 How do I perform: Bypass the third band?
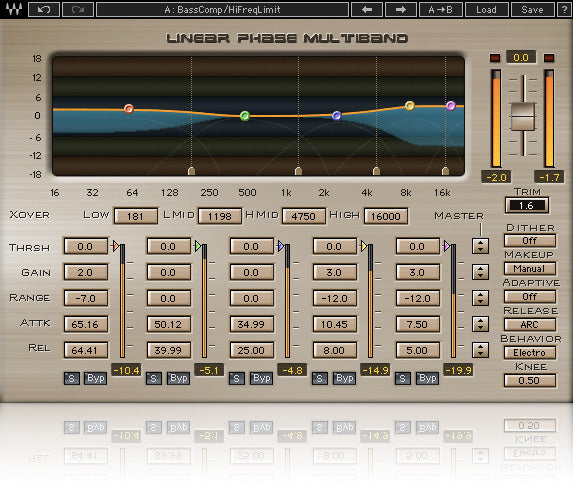(x=262, y=379)
